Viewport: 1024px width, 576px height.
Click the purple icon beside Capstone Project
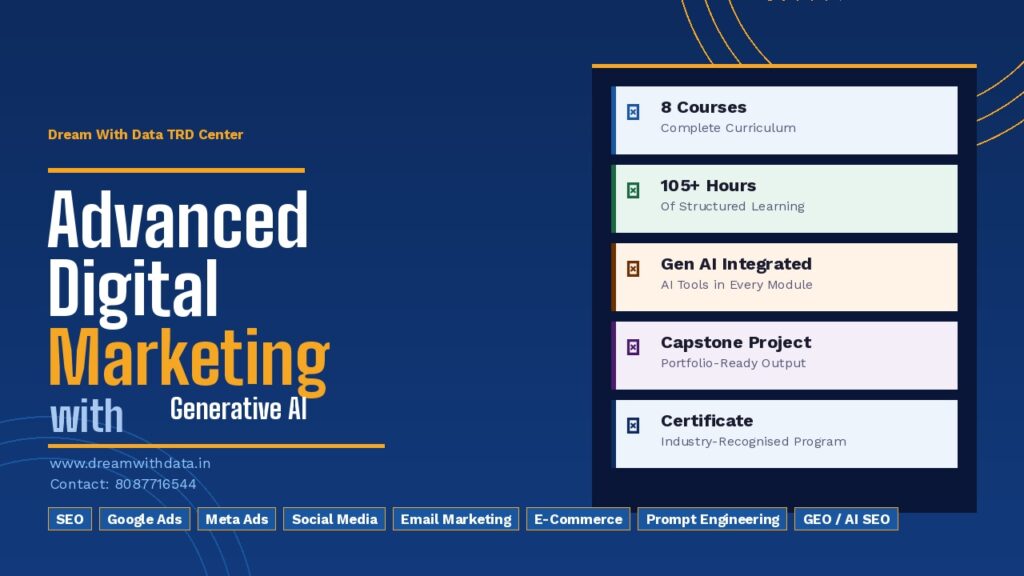click(x=633, y=347)
